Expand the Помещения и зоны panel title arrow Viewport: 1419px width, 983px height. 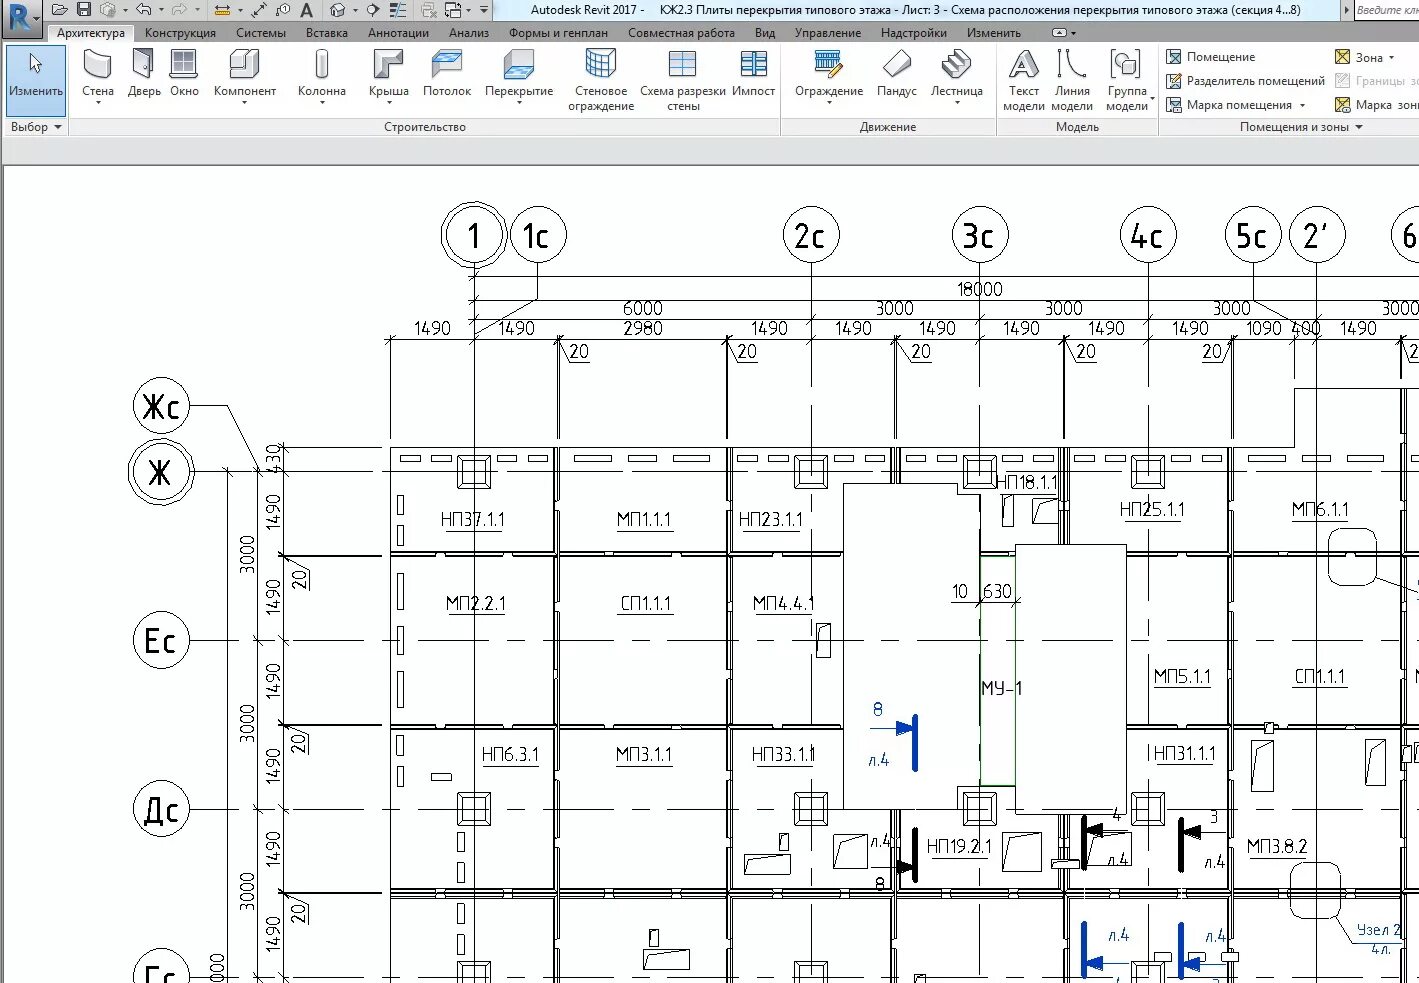click(x=1359, y=127)
